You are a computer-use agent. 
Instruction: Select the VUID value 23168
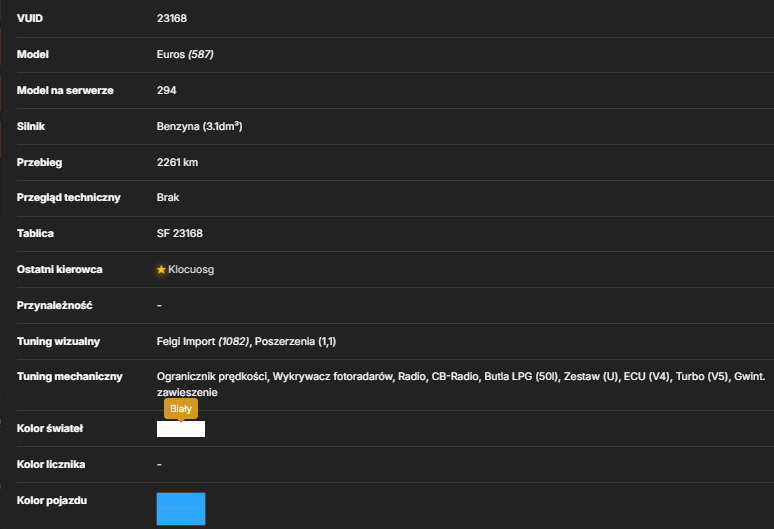point(172,18)
